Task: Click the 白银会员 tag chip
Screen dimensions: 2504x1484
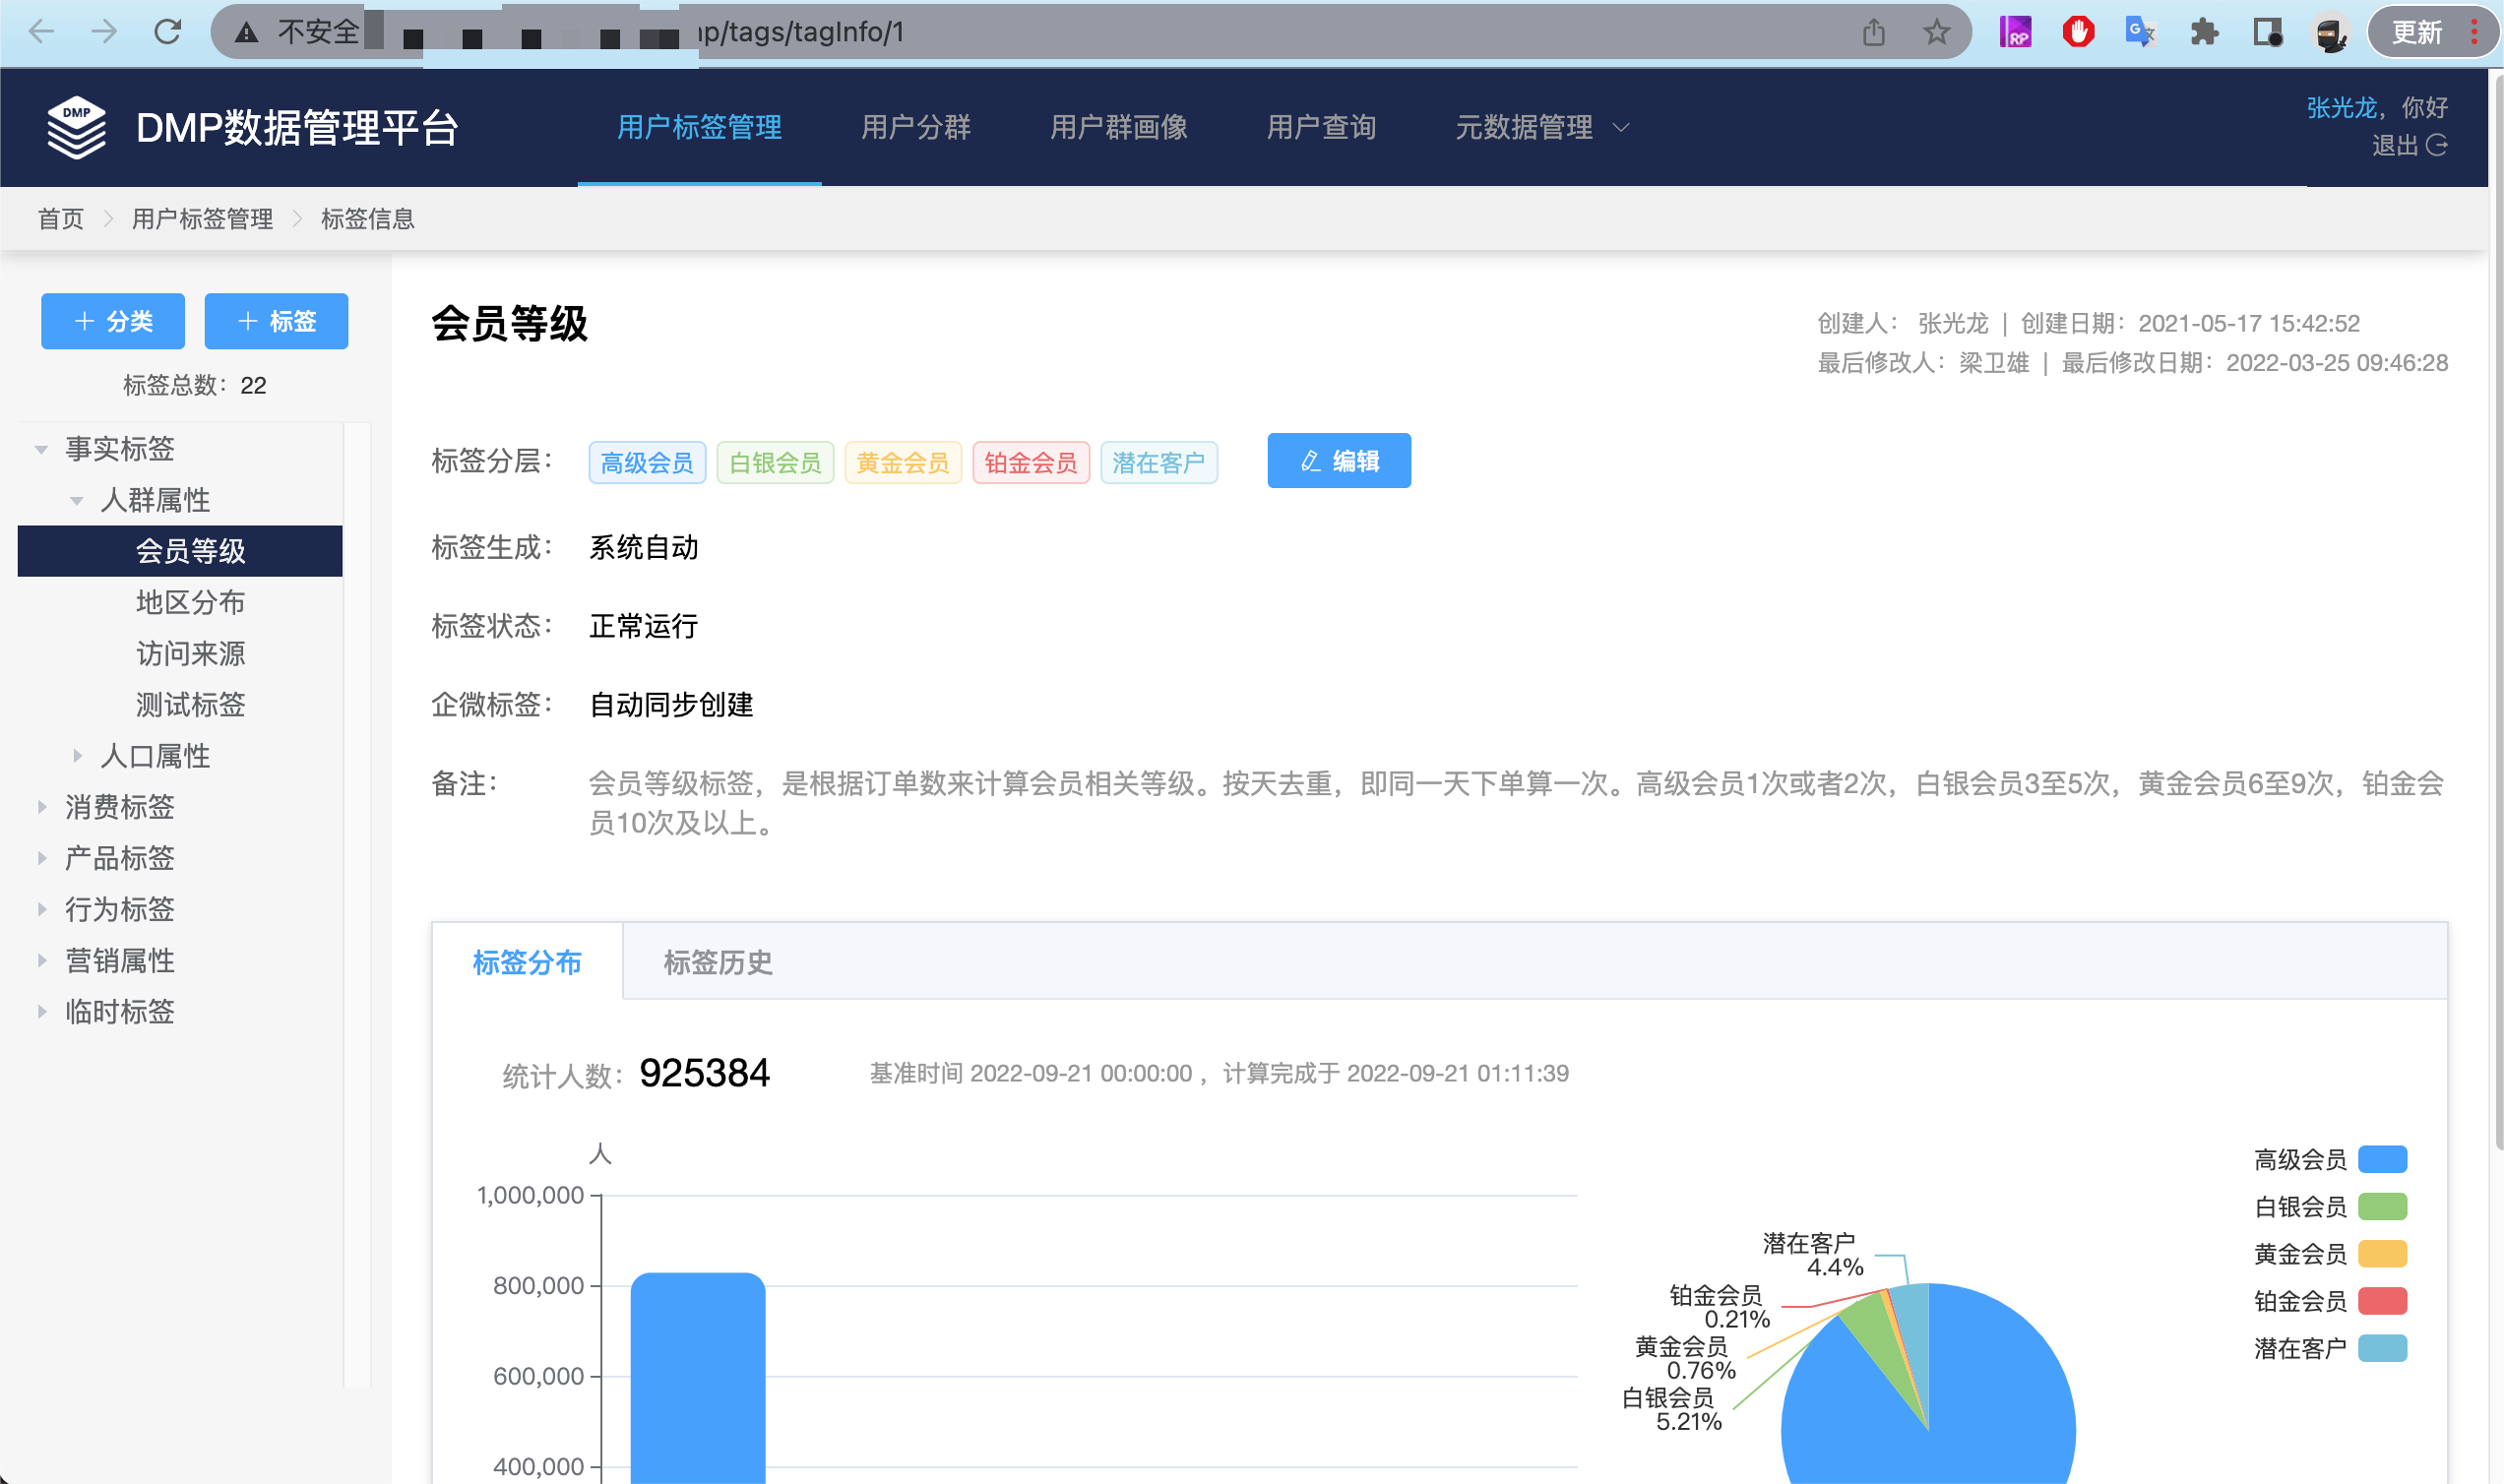Action: tap(775, 462)
